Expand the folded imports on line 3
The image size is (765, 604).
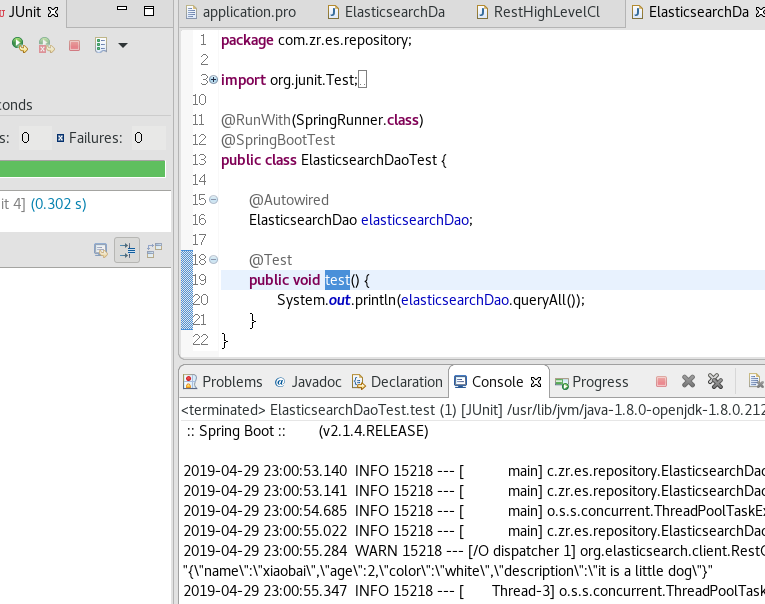pos(214,80)
